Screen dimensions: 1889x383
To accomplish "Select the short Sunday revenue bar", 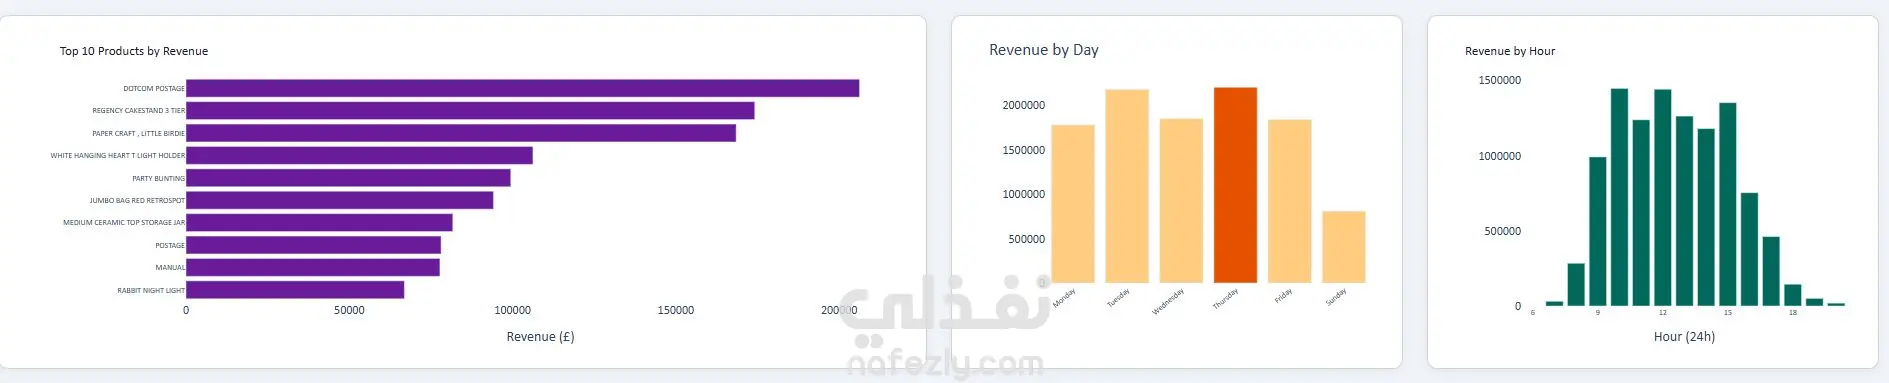I will [x=1344, y=247].
